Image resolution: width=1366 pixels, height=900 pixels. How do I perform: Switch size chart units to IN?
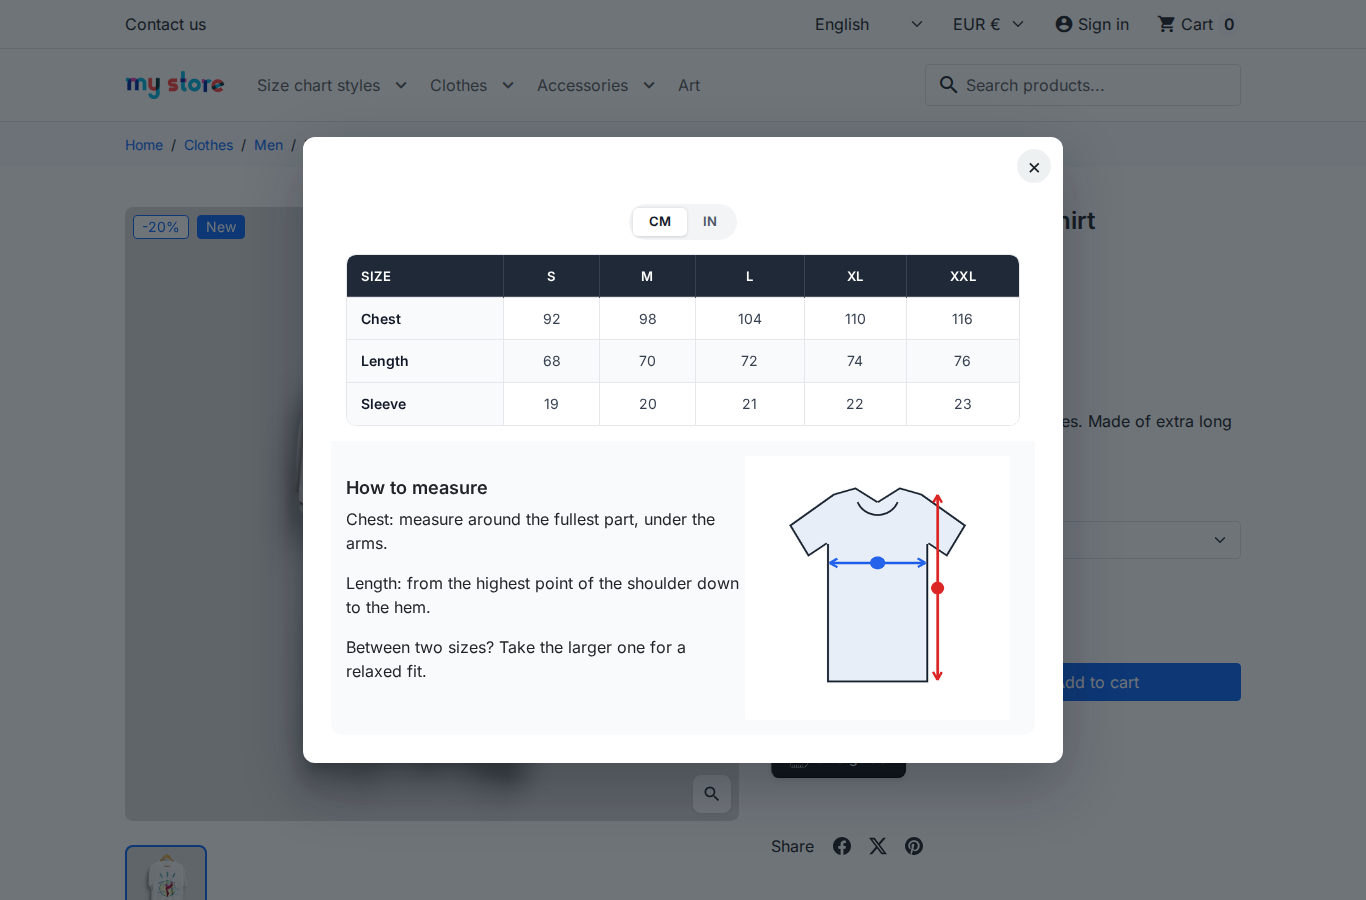pos(710,222)
